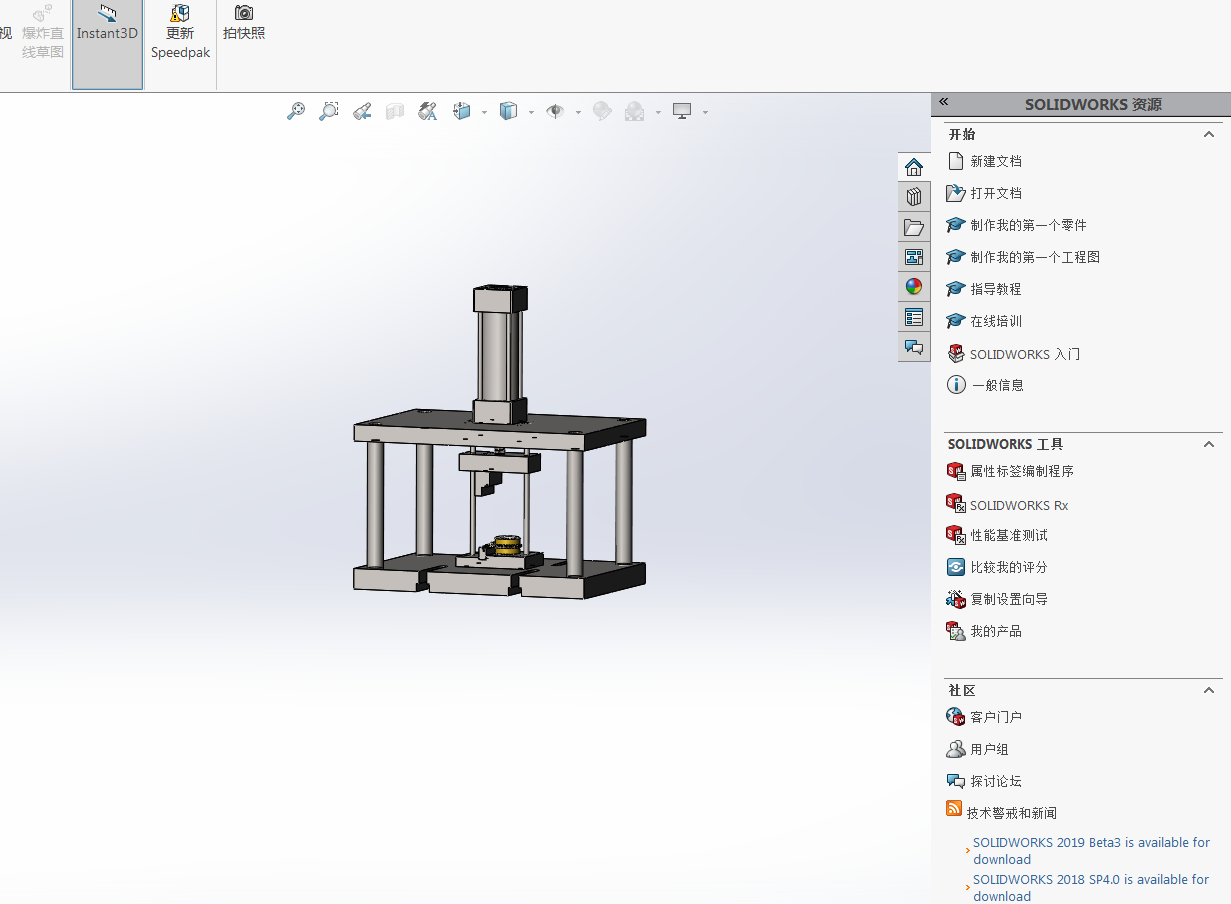Collapse the 社区 section chevron

[x=1209, y=690]
